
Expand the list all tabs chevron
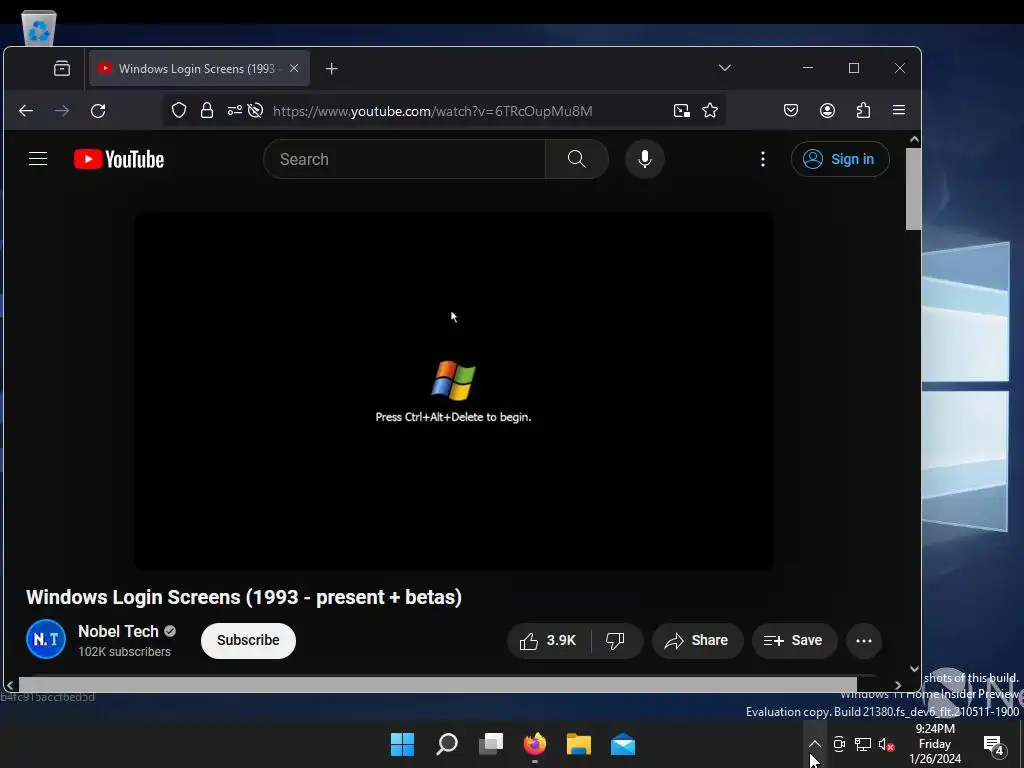tap(725, 68)
